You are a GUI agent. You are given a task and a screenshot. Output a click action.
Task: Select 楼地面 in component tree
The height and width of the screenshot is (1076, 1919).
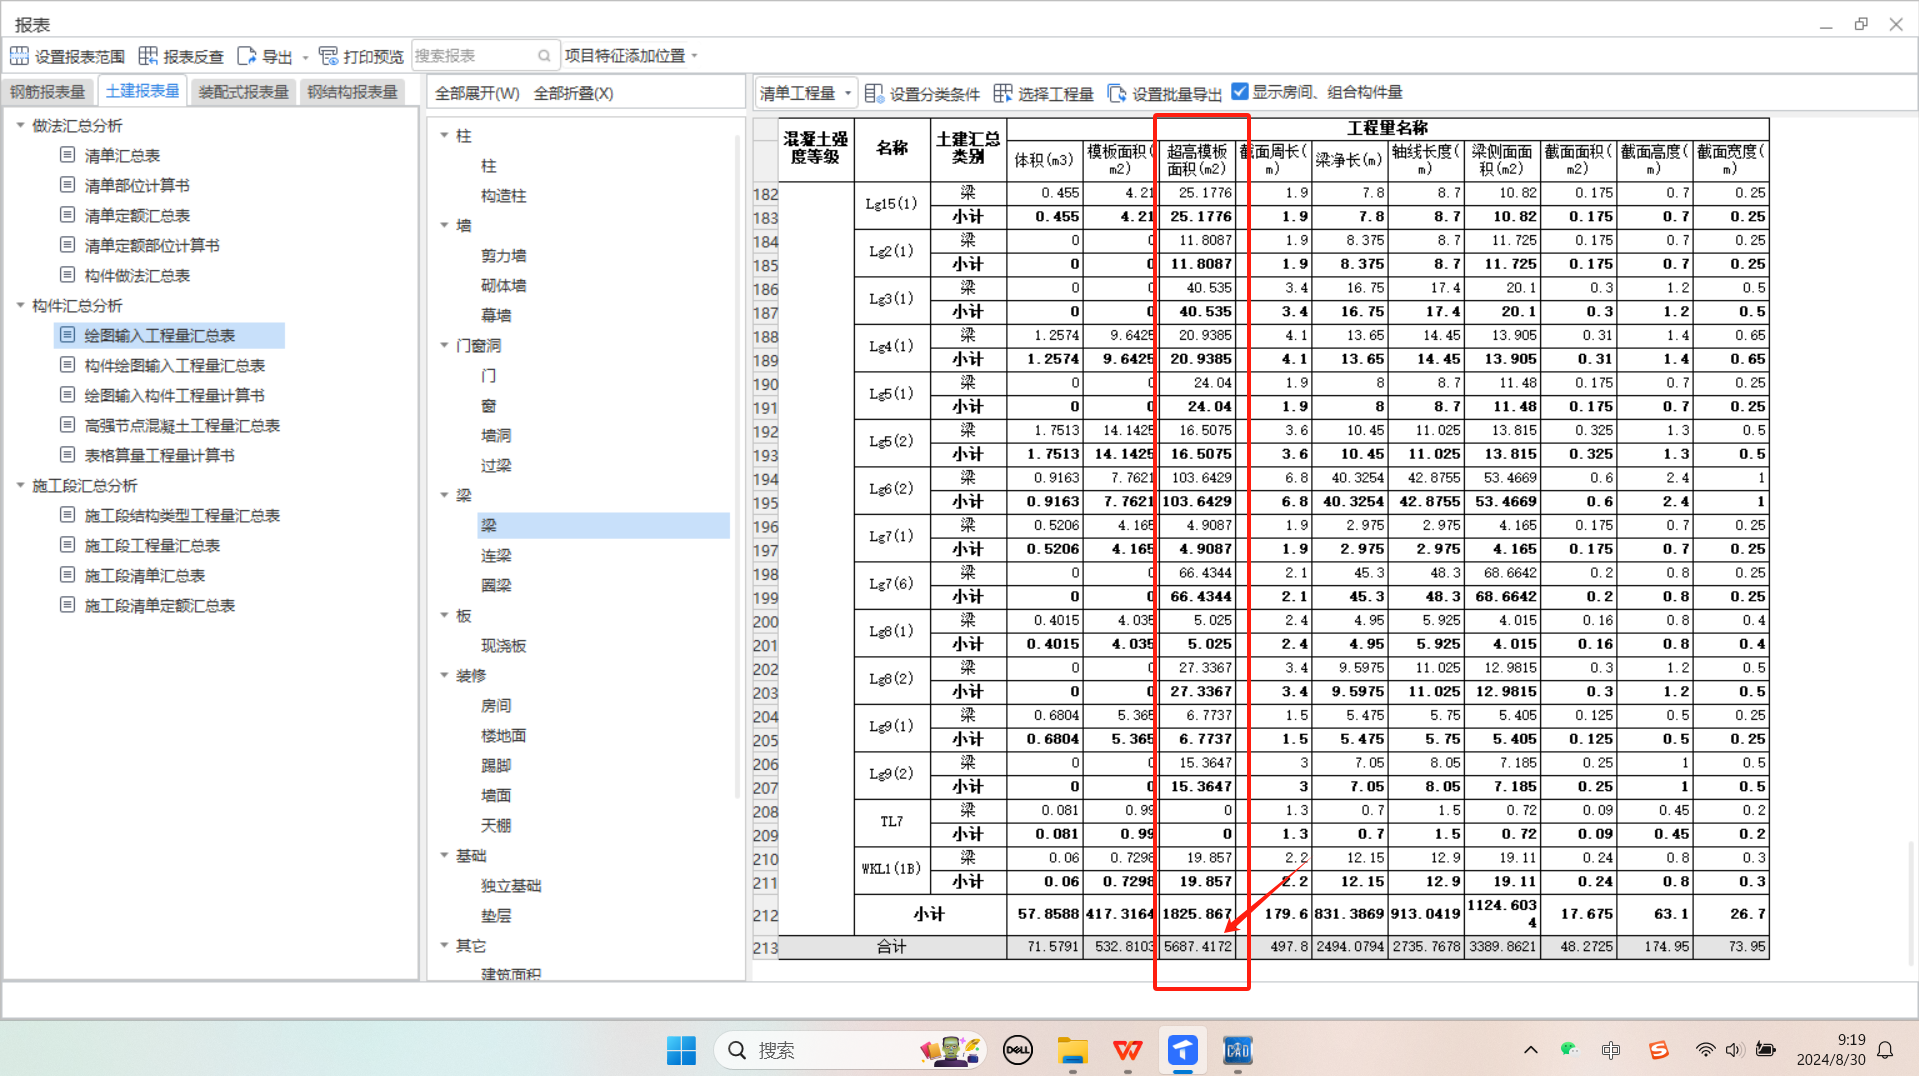(503, 735)
